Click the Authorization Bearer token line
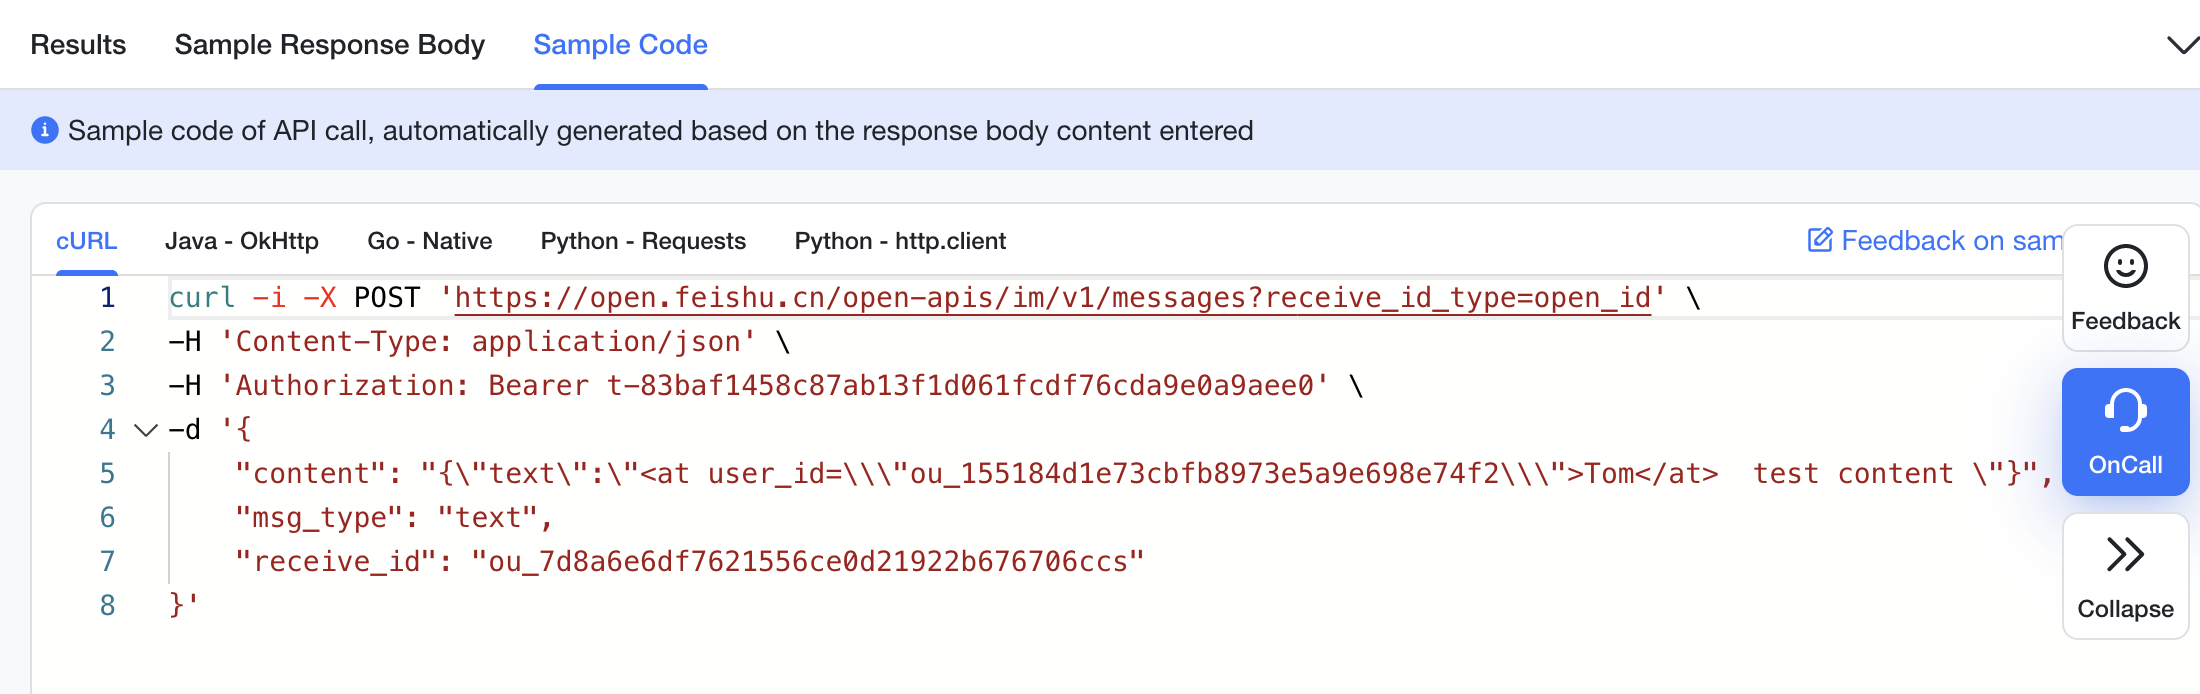Image resolution: width=2200 pixels, height=694 pixels. click(x=775, y=386)
